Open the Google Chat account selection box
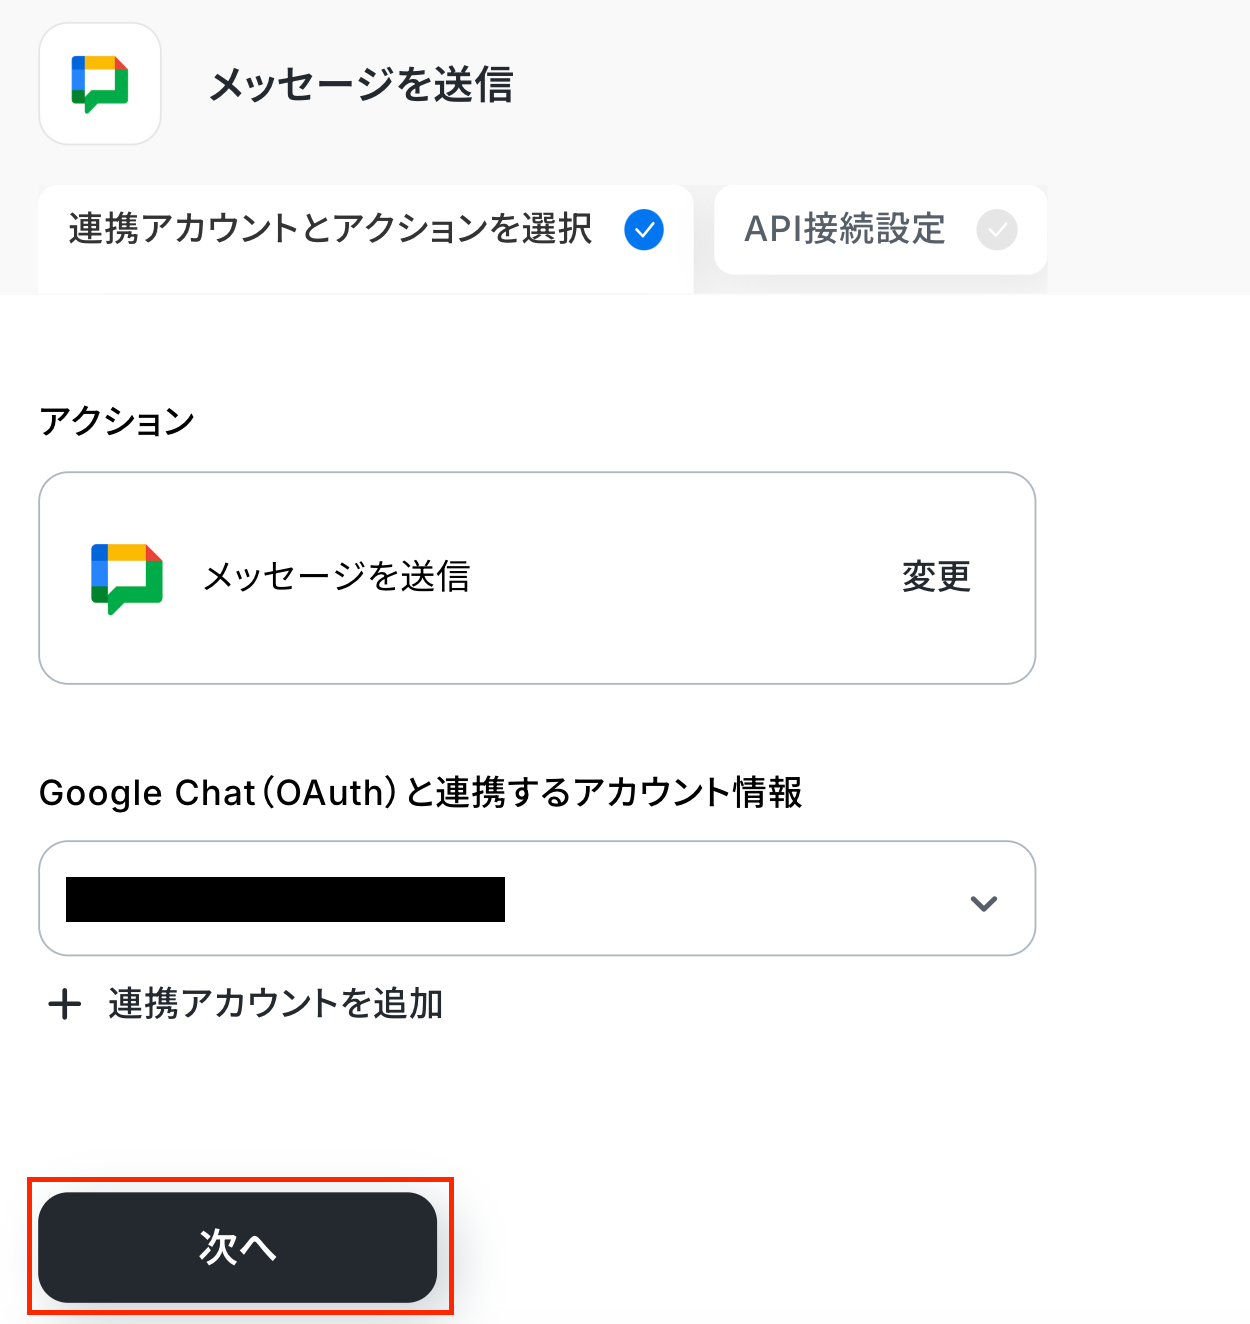The width and height of the screenshot is (1250, 1324). pyautogui.click(x=537, y=898)
